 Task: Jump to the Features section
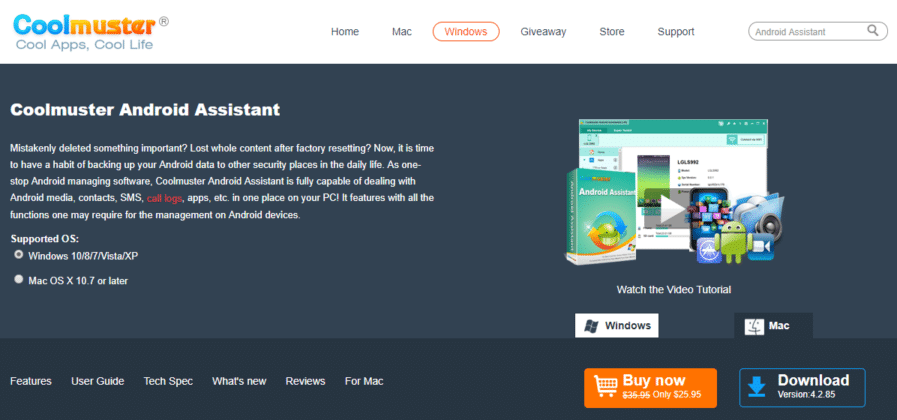(31, 381)
